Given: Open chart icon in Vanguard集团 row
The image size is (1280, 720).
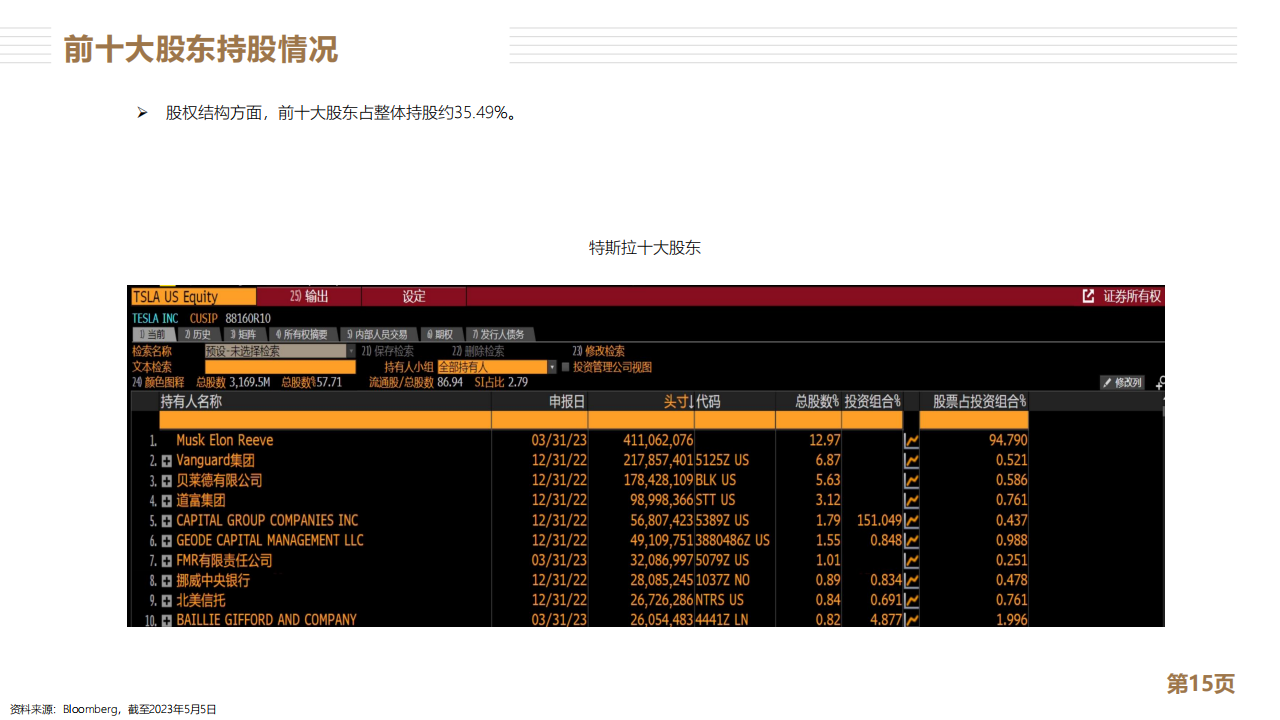Looking at the screenshot, I should pos(911,460).
